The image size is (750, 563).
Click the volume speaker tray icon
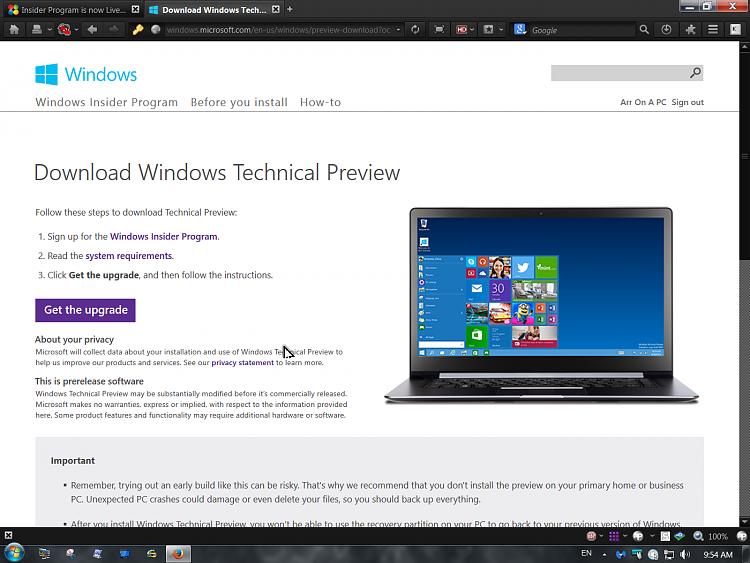click(685, 554)
